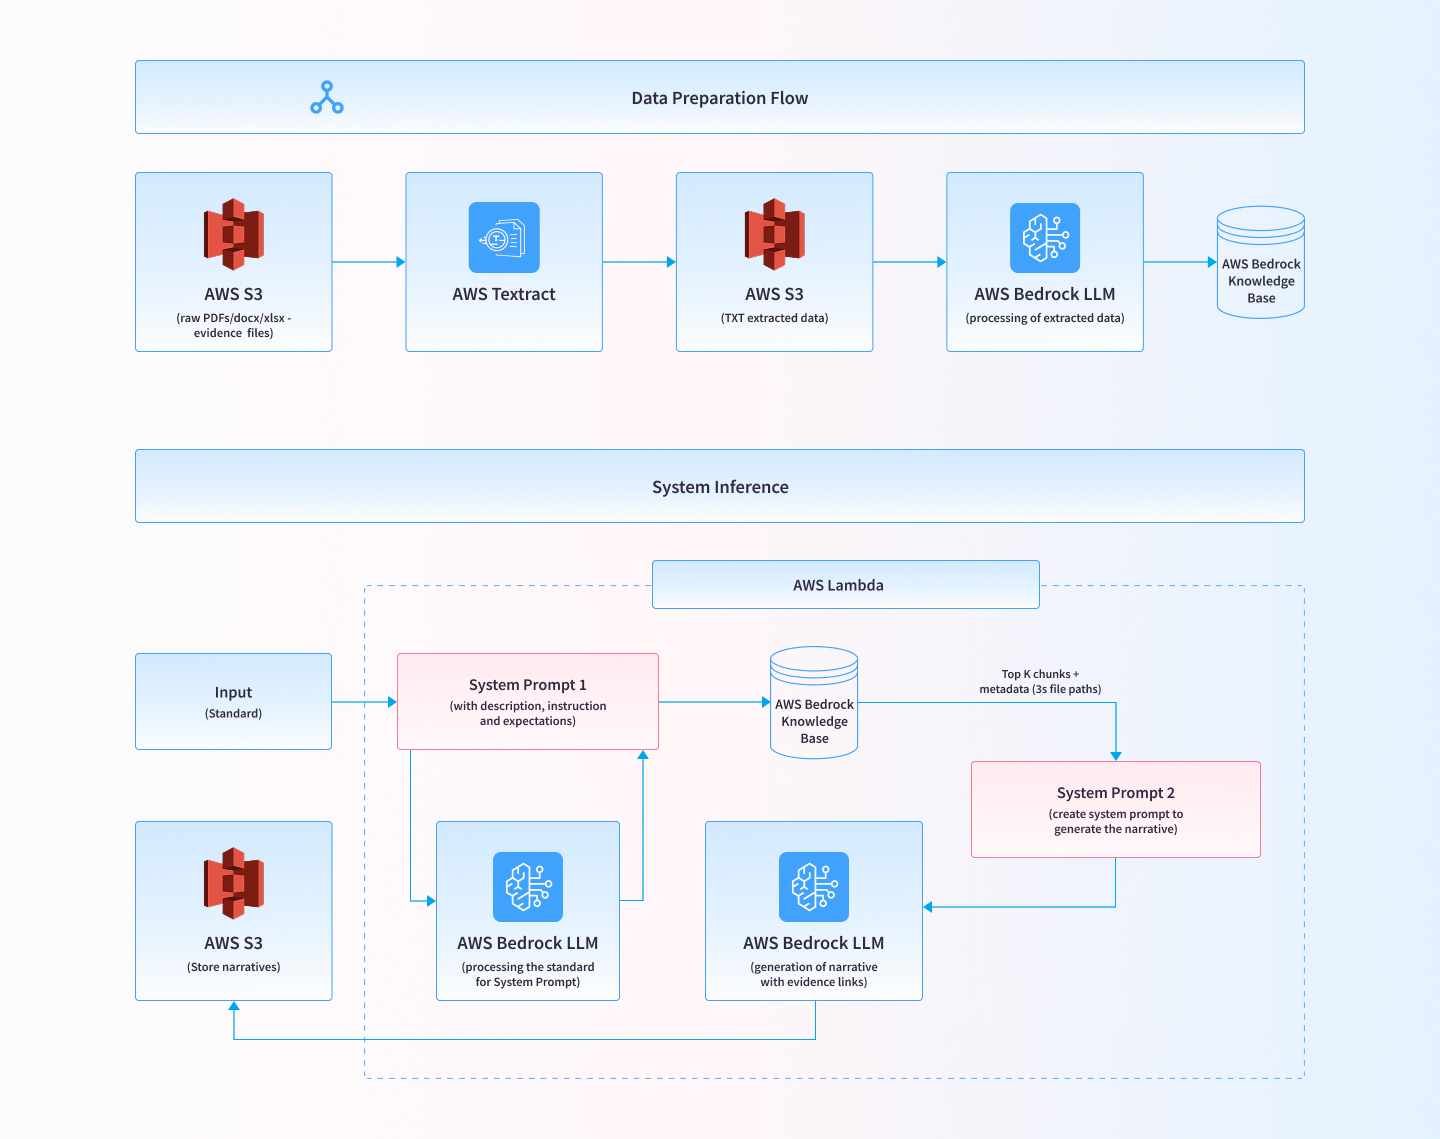
Task: Click the Knowledge Base cylinder in Data Preparation Flow
Action: [x=1261, y=262]
